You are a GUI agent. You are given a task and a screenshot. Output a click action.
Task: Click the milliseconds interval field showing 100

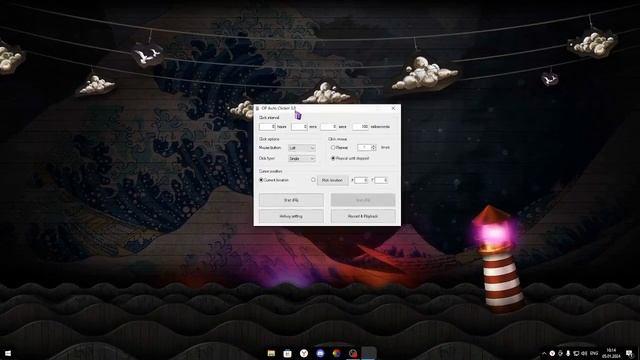pos(360,127)
